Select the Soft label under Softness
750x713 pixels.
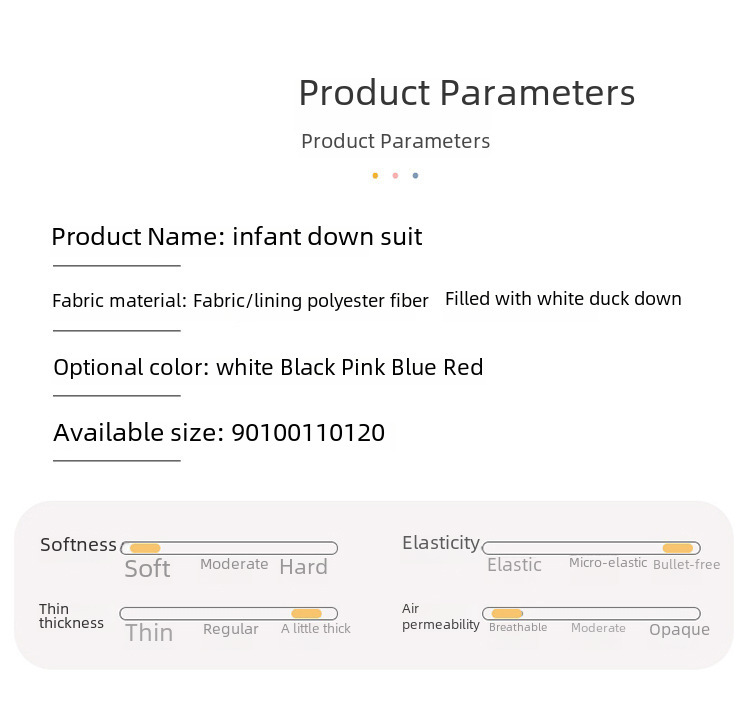(147, 569)
